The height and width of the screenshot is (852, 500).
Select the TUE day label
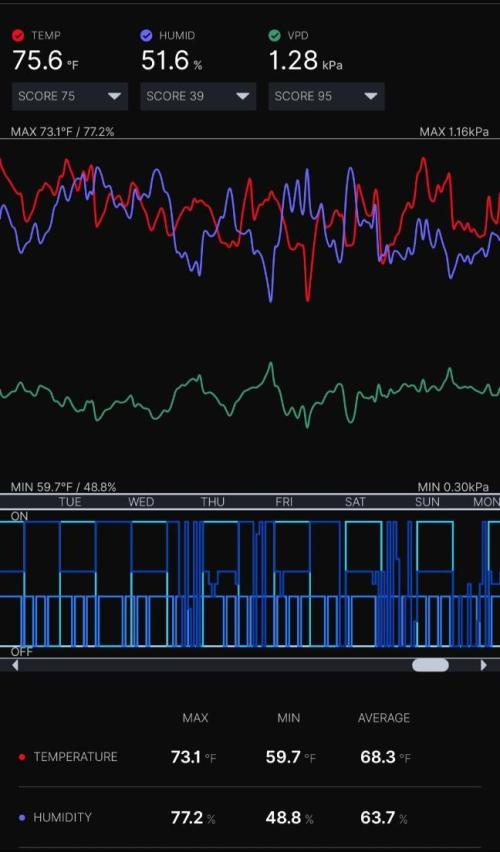pyautogui.click(x=70, y=502)
